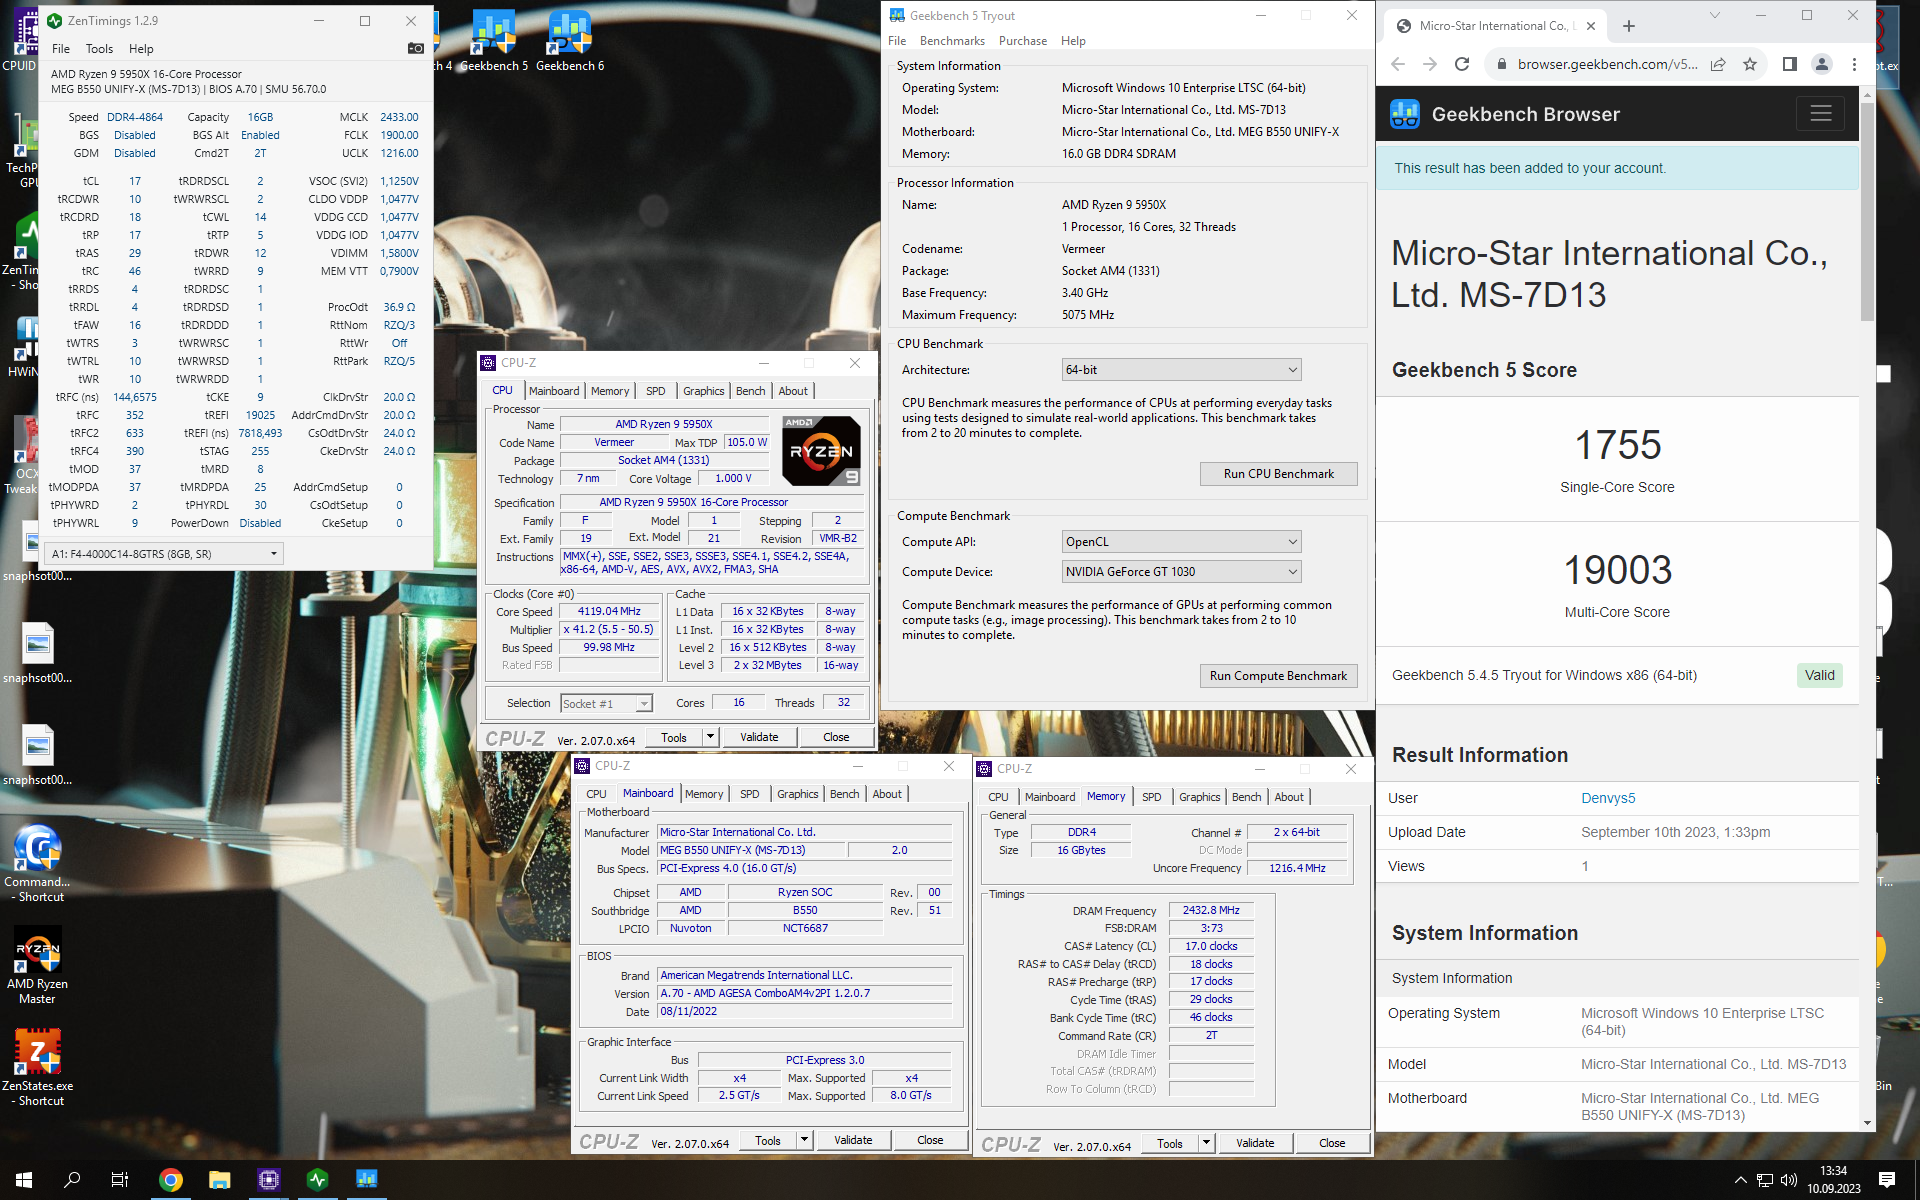Open a new Chrome tab
This screenshot has height=1200, width=1920.
[x=1629, y=26]
